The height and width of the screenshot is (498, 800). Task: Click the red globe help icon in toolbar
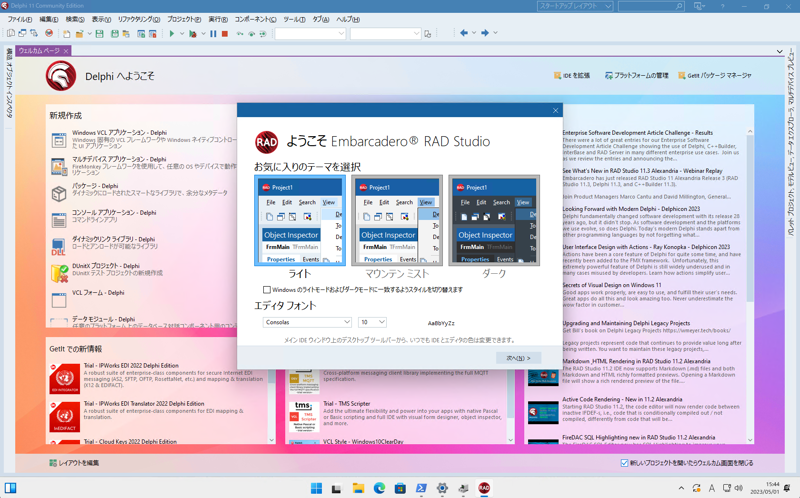49,33
